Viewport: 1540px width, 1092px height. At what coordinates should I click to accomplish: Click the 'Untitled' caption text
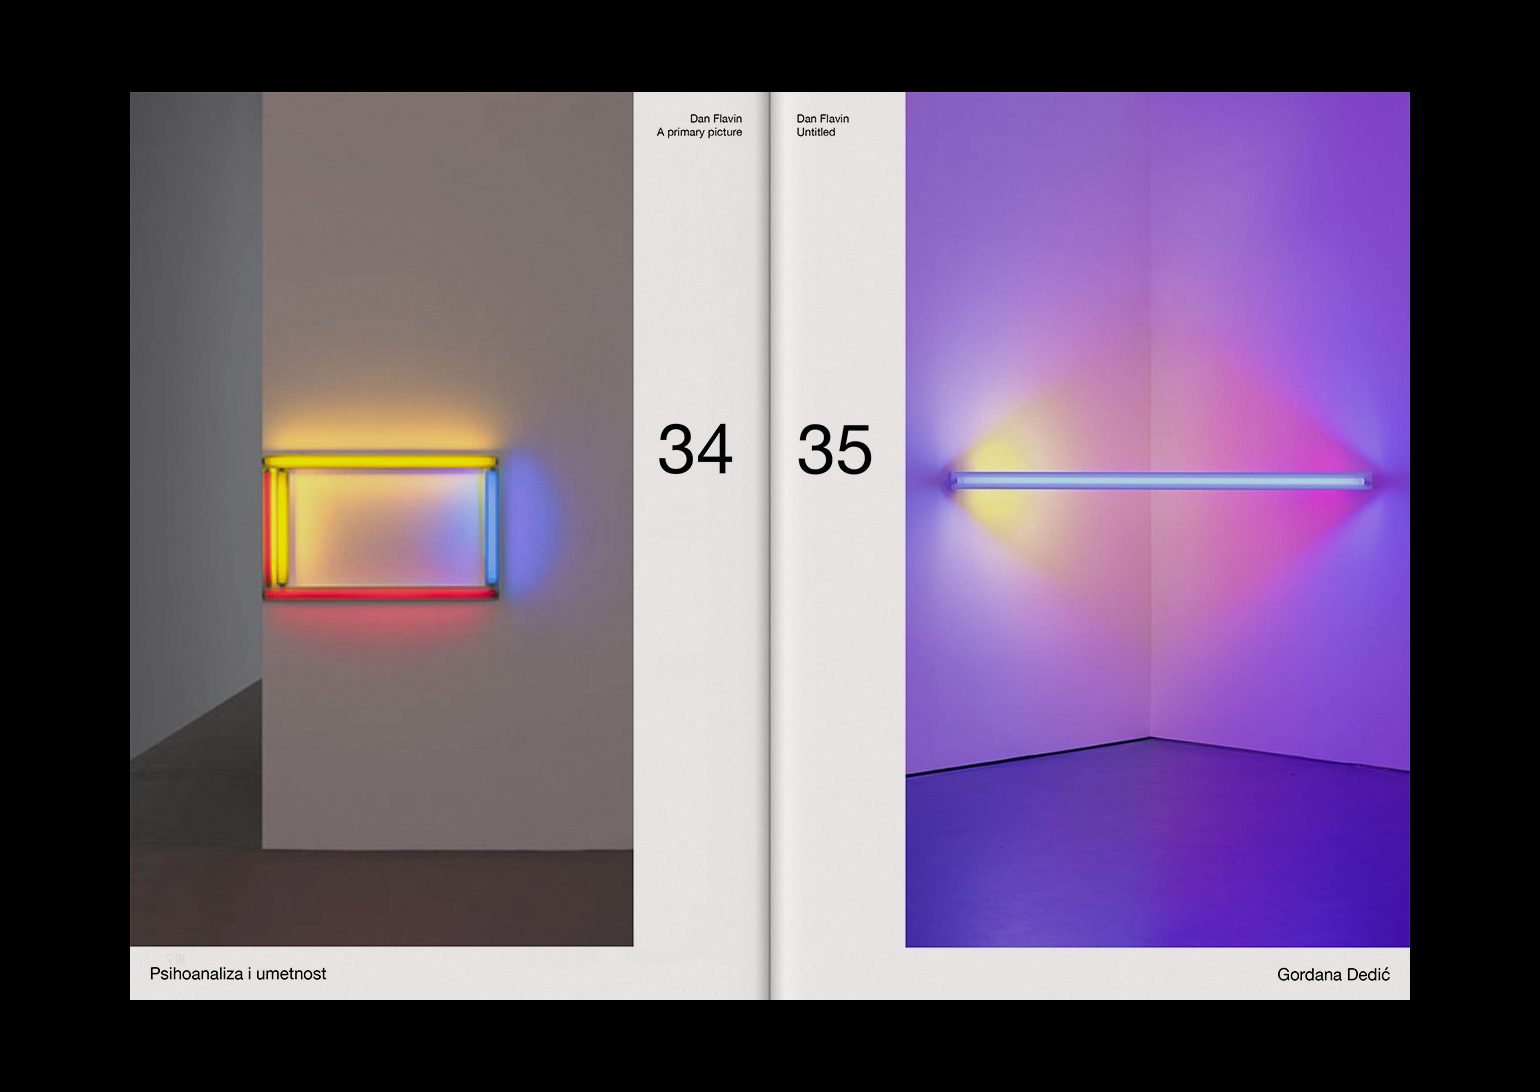(x=816, y=132)
